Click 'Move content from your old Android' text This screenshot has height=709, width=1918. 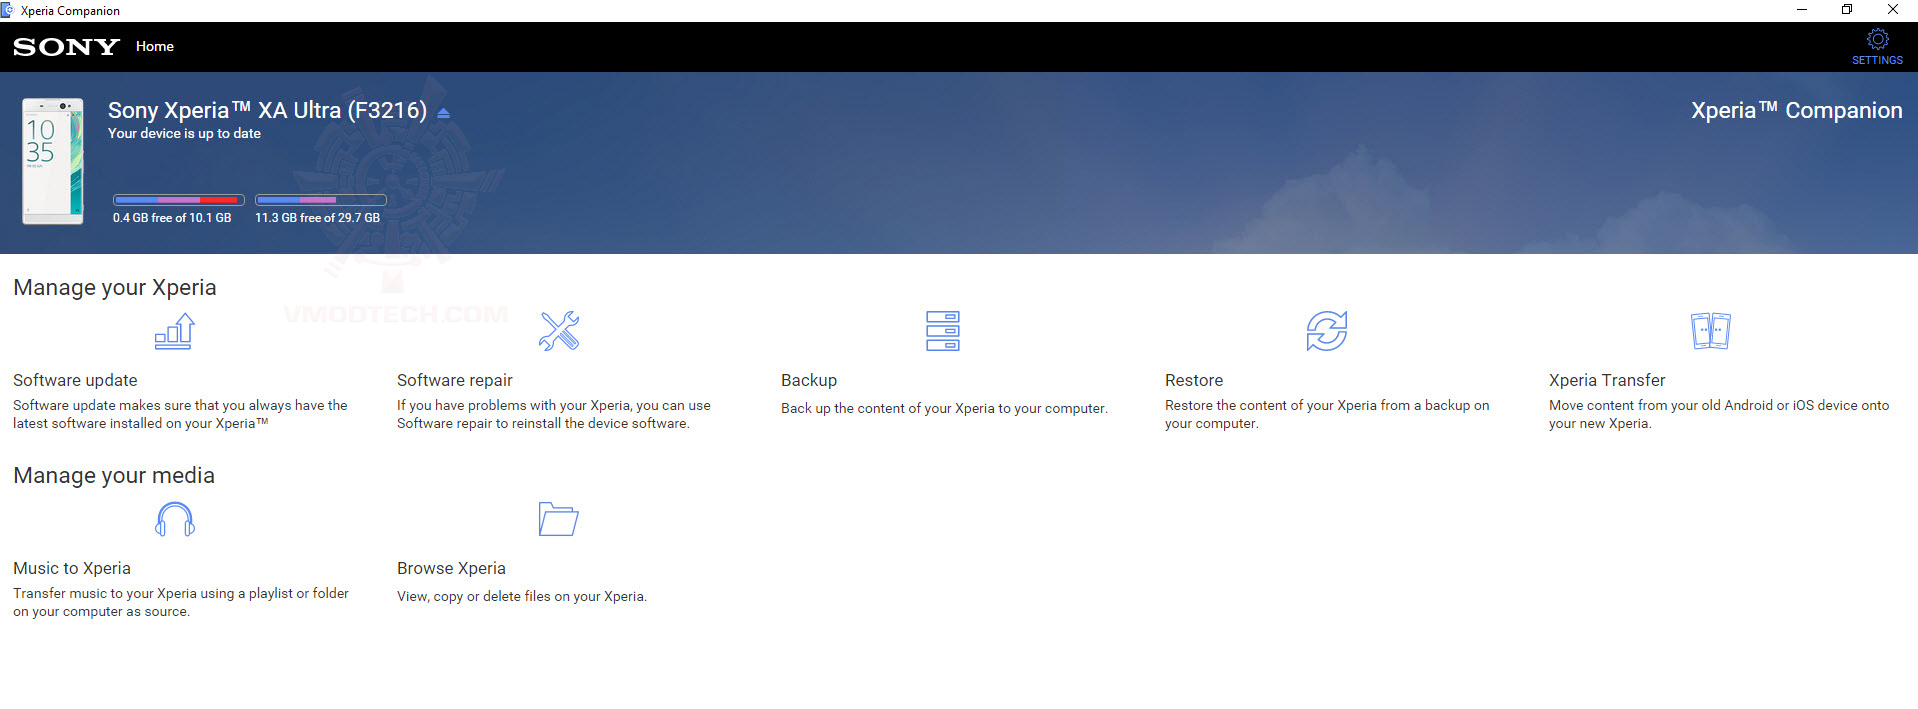pos(1719,414)
